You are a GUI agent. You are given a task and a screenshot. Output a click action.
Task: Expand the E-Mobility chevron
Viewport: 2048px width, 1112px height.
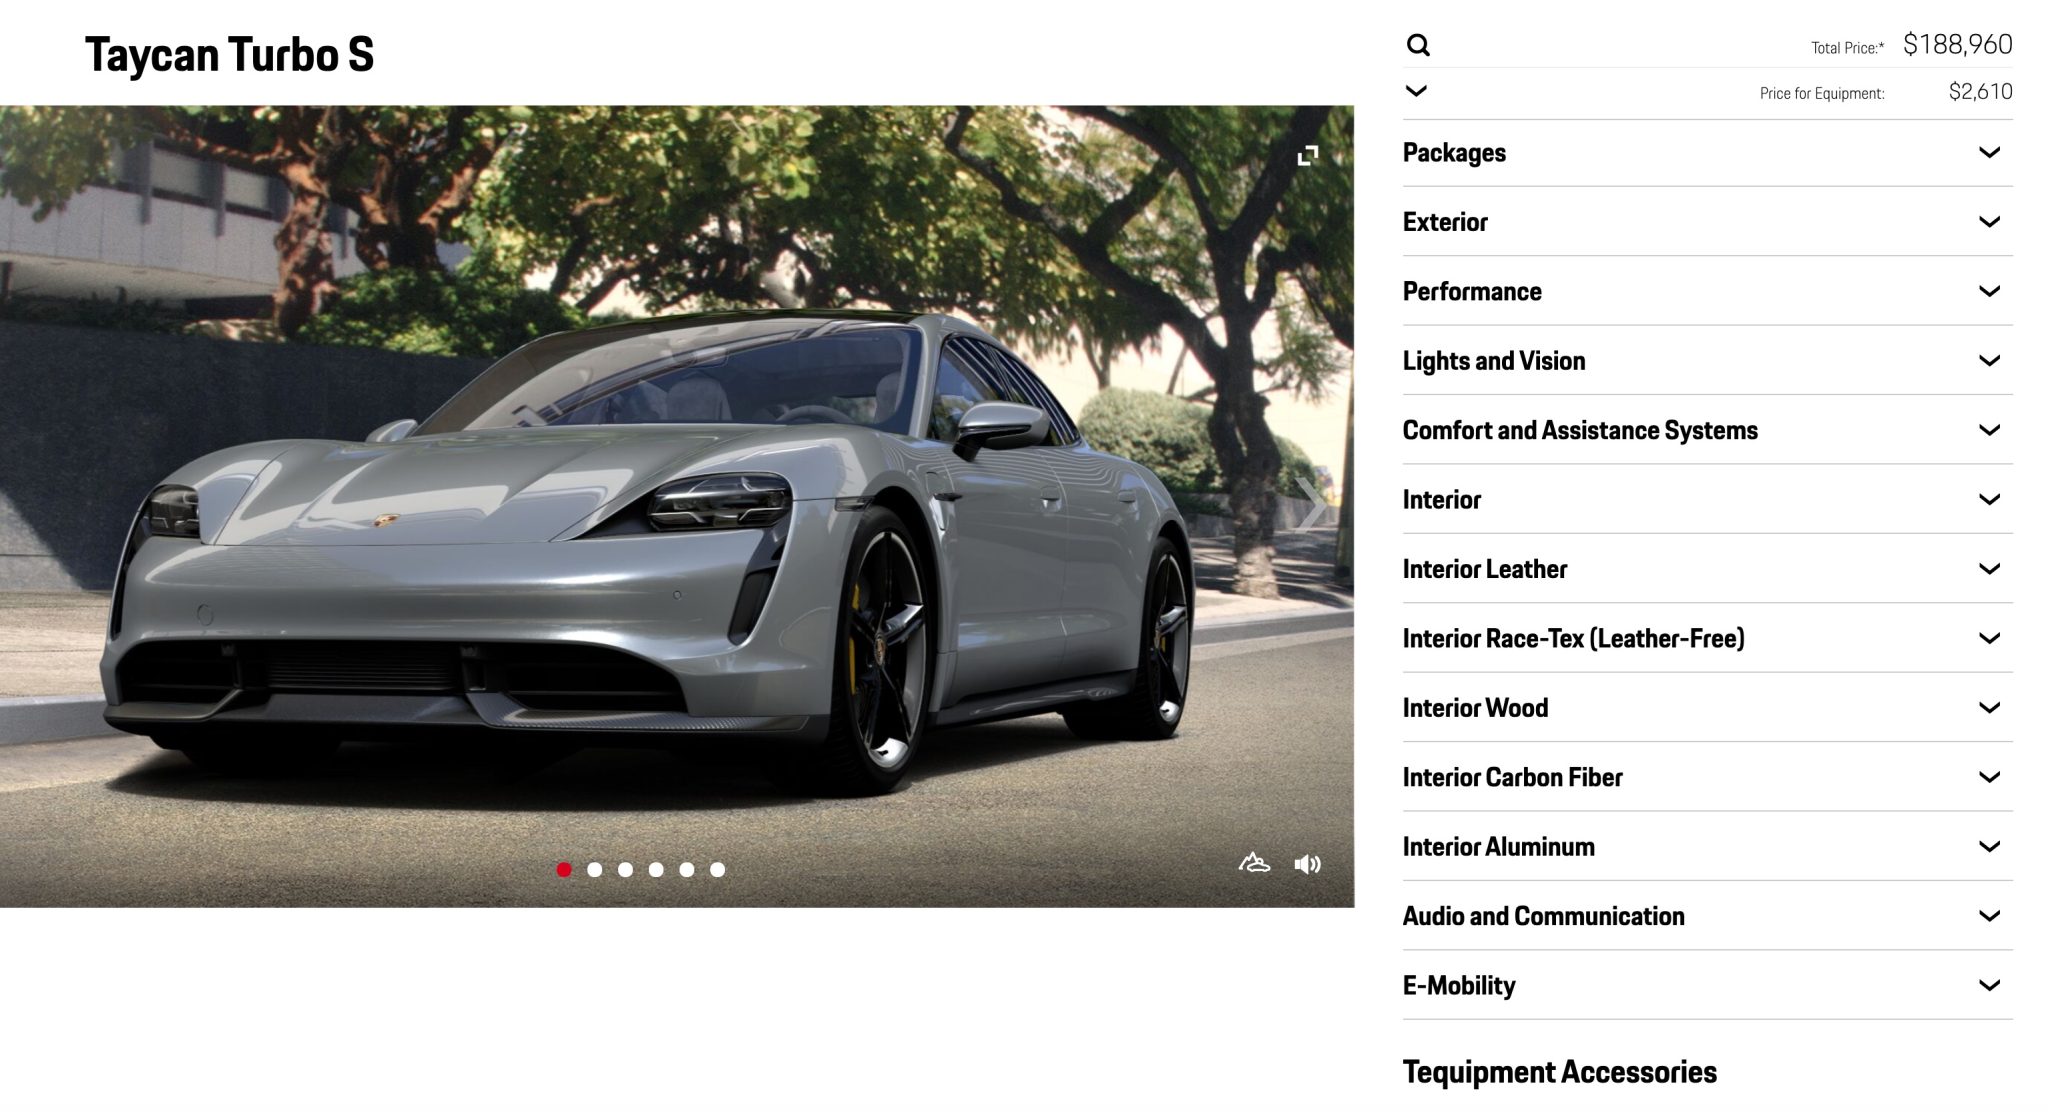pyautogui.click(x=1989, y=986)
